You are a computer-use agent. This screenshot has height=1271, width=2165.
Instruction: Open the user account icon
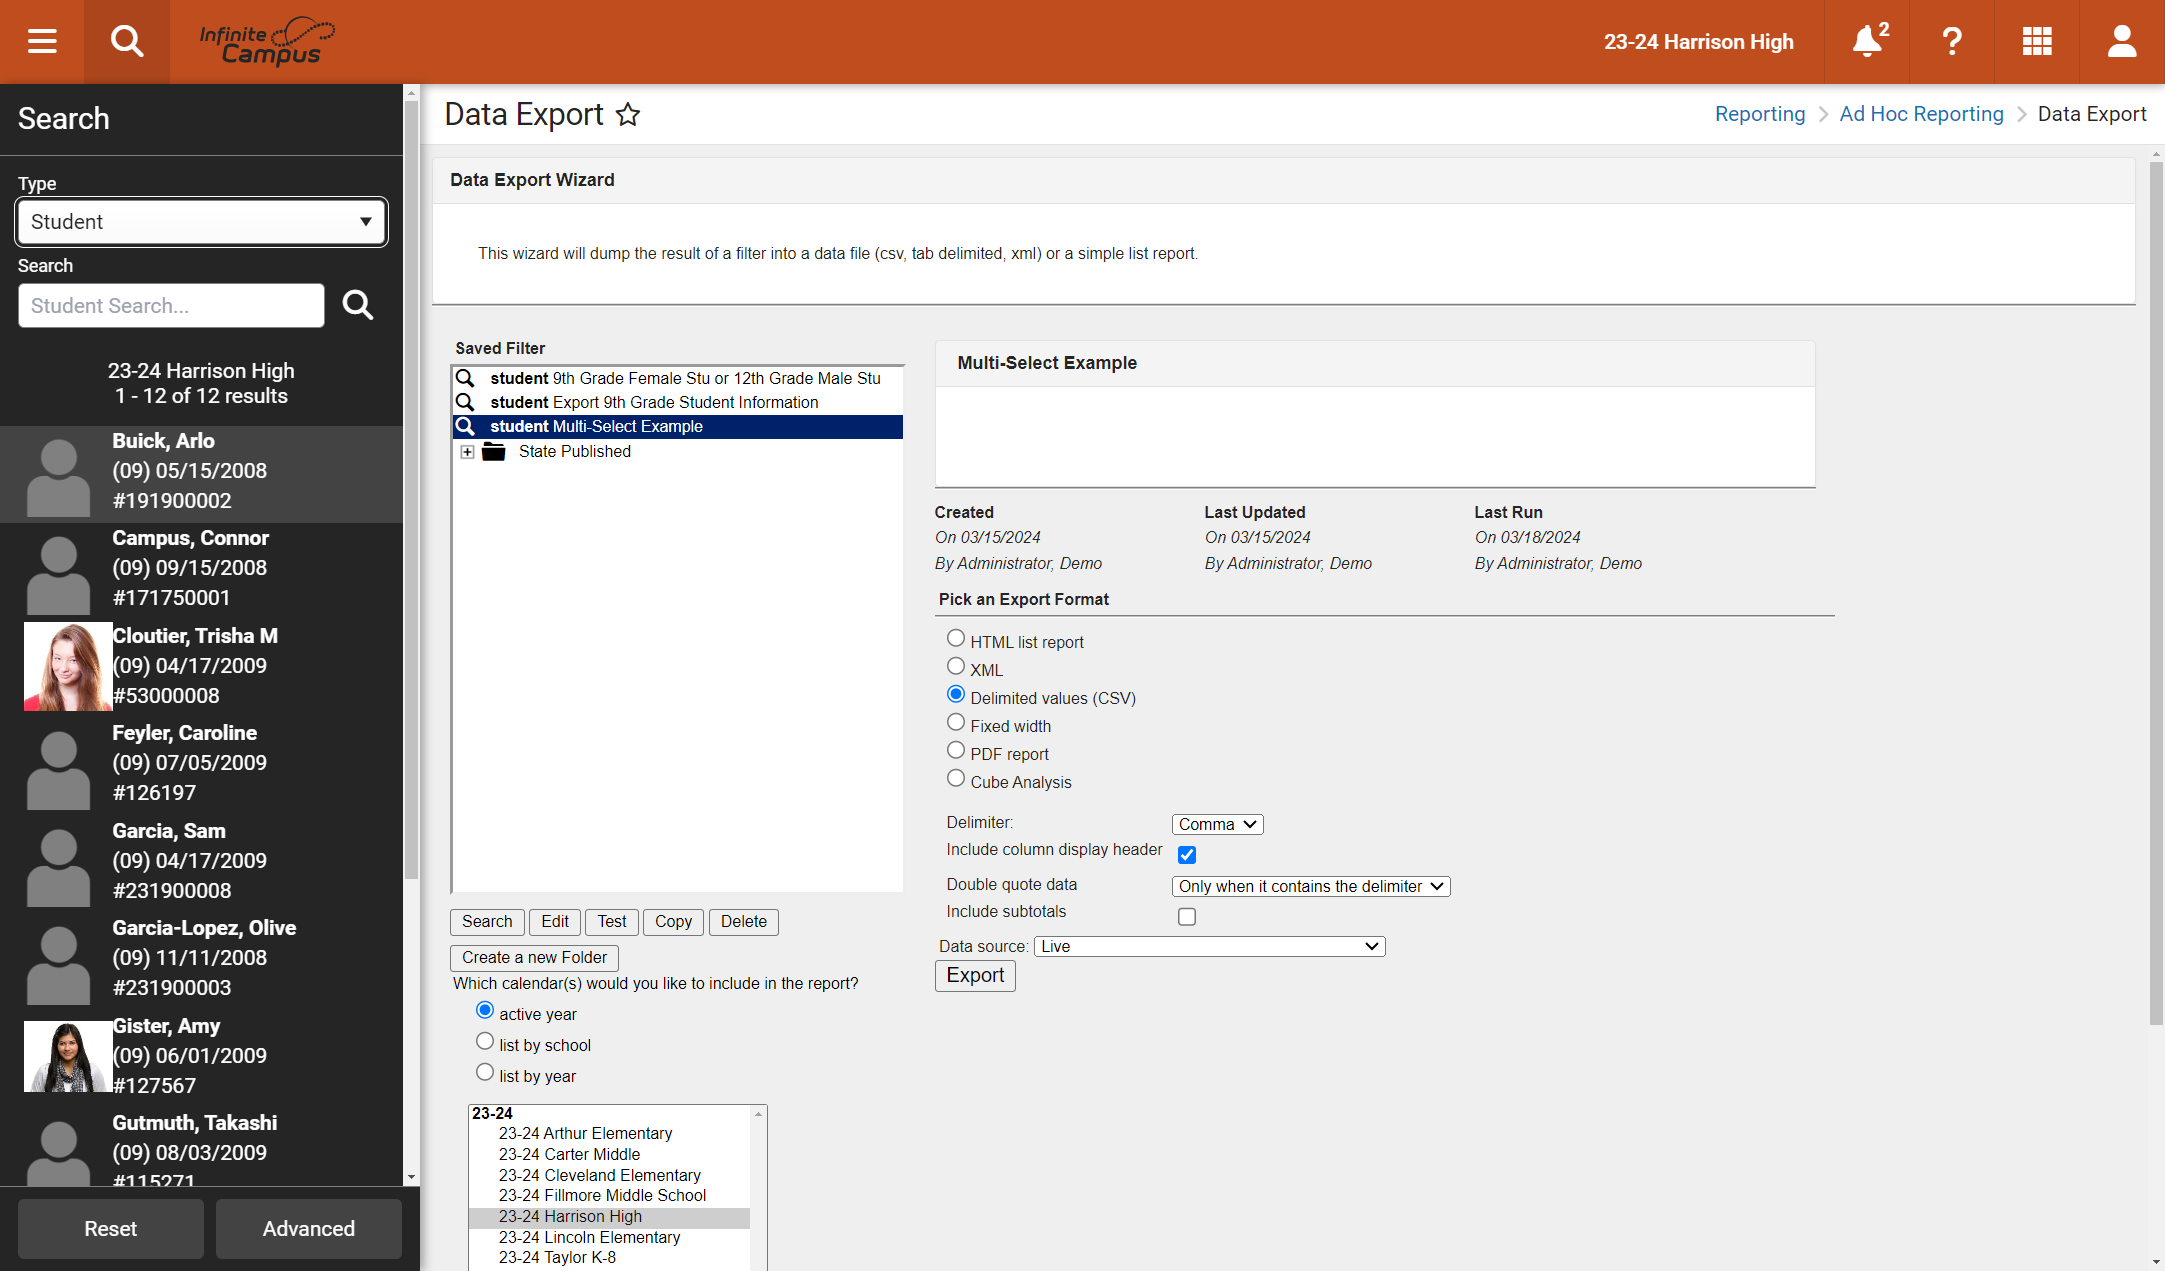[2122, 42]
